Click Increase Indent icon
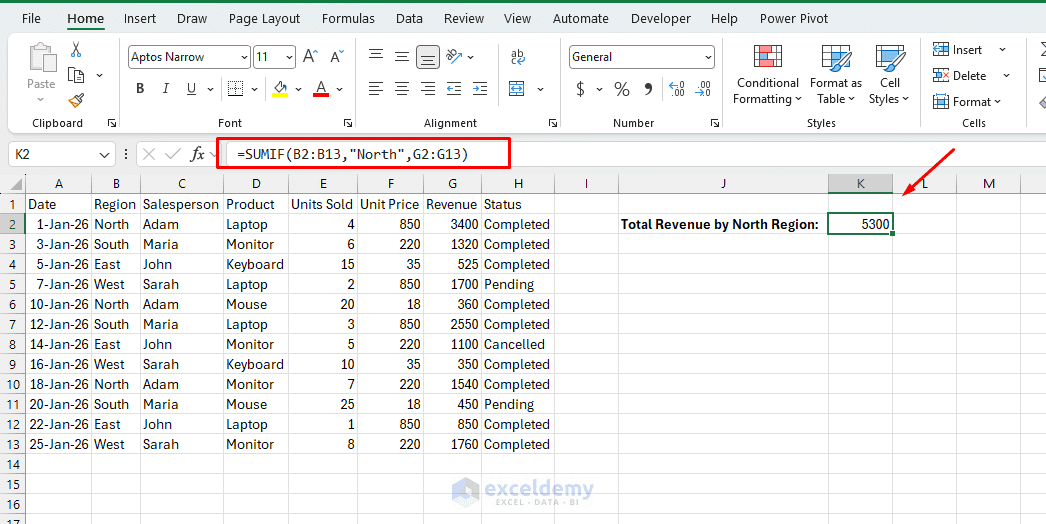Screen dimensions: 1046x524 point(480,88)
